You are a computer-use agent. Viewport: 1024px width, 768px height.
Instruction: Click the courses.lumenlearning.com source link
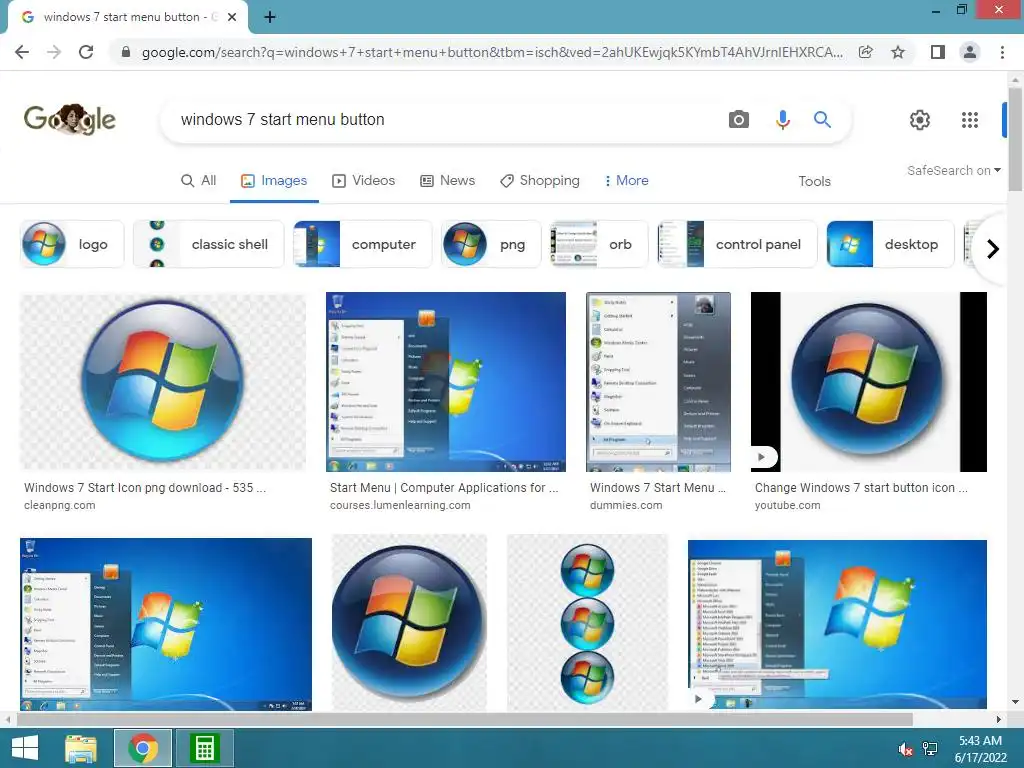tap(400, 505)
